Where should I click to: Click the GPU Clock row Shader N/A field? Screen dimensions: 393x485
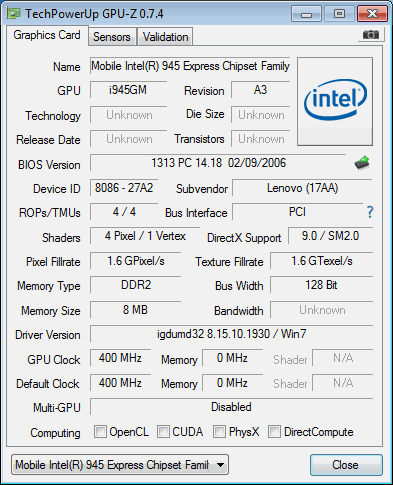(x=343, y=358)
